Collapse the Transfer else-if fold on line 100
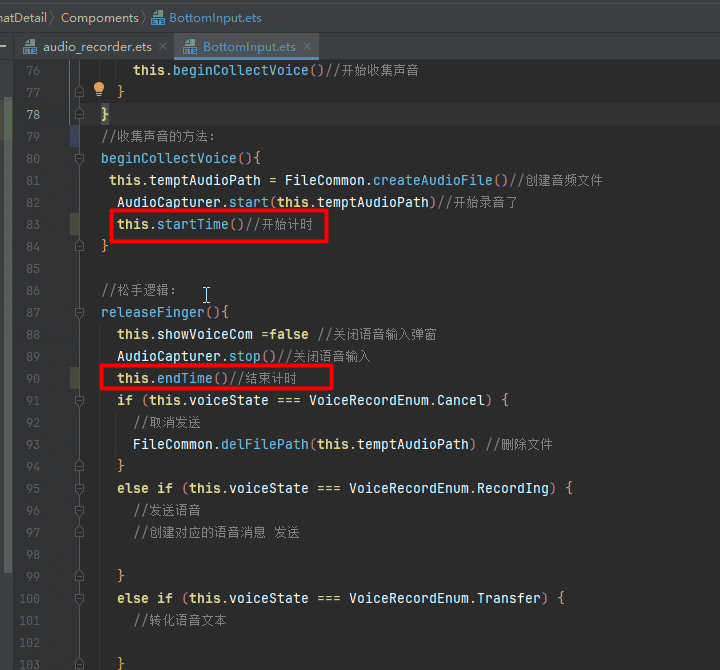 (78, 598)
